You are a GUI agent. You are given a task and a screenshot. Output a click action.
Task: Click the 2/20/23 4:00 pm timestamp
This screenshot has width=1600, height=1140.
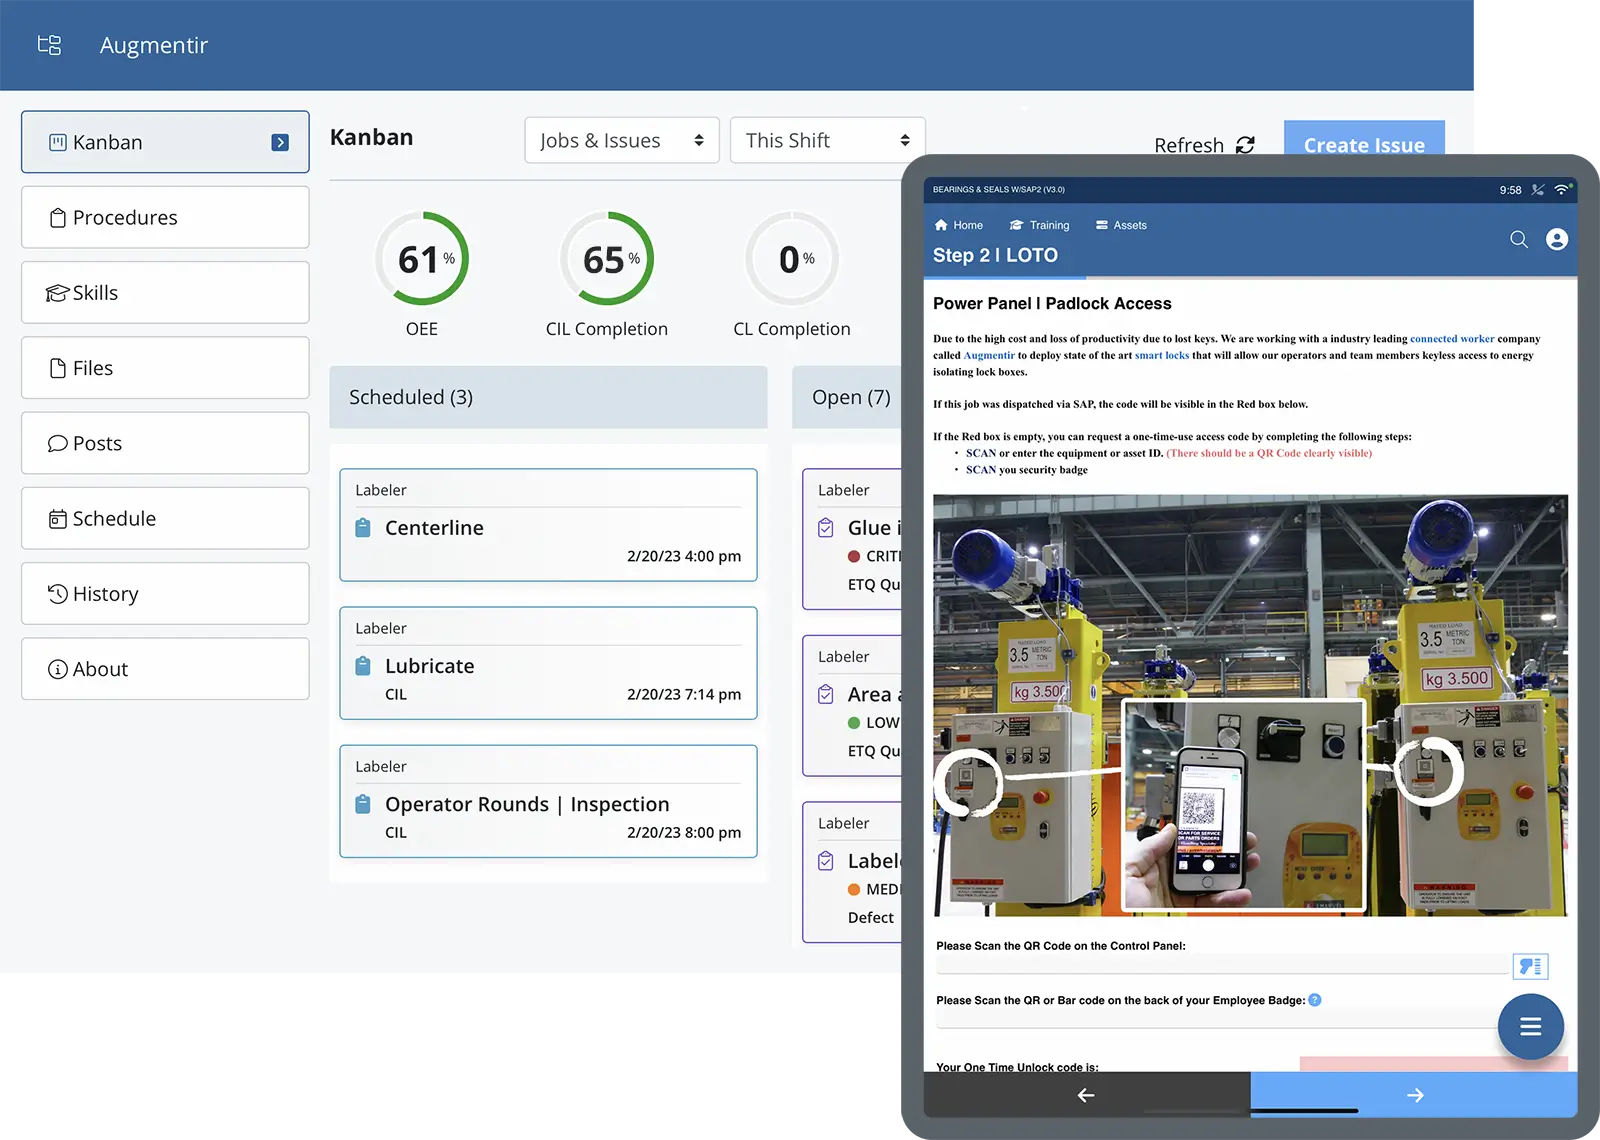coord(684,556)
